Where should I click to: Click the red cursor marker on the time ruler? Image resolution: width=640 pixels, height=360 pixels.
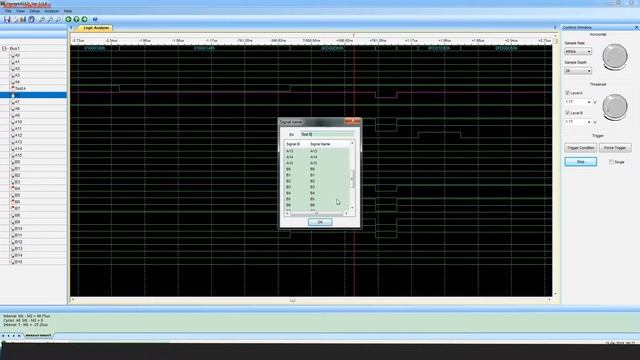point(354,36)
